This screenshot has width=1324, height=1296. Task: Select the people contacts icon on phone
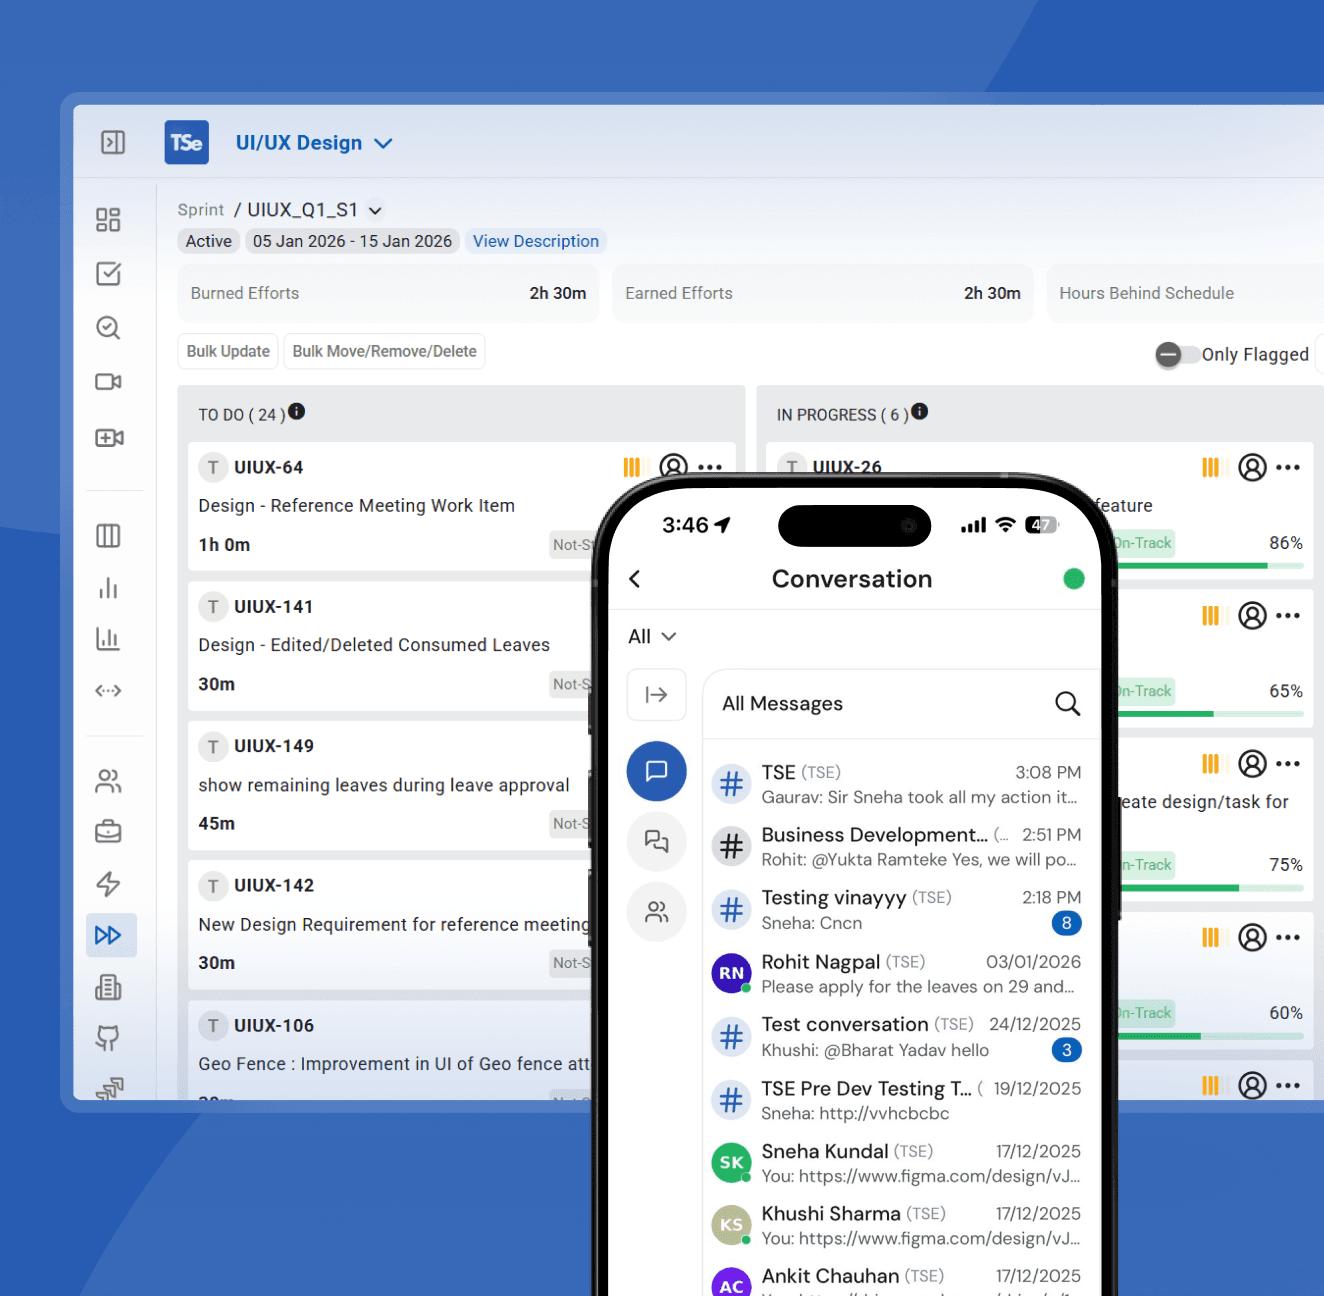coord(656,912)
